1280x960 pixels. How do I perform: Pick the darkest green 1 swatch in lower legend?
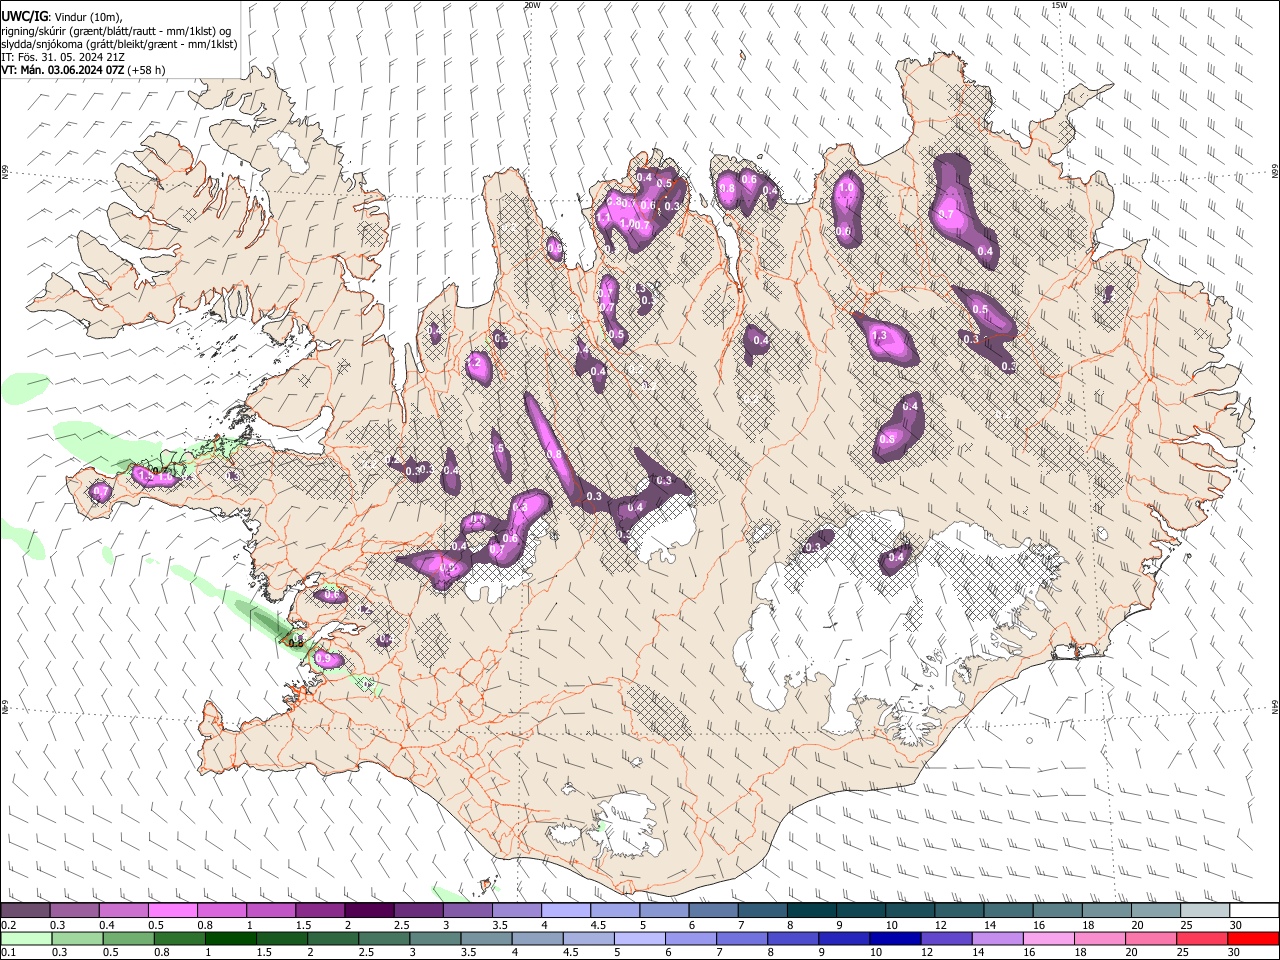pos(231,938)
